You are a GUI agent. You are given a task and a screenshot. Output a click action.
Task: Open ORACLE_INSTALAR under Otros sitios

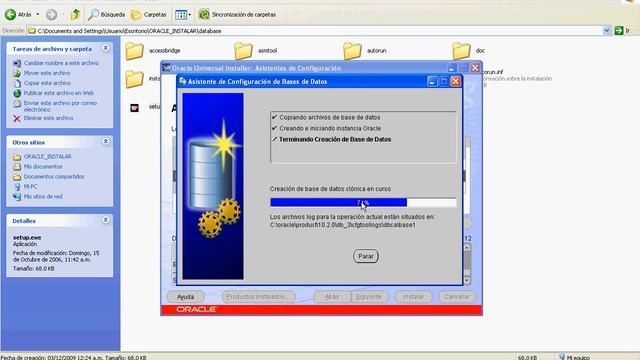click(47, 157)
